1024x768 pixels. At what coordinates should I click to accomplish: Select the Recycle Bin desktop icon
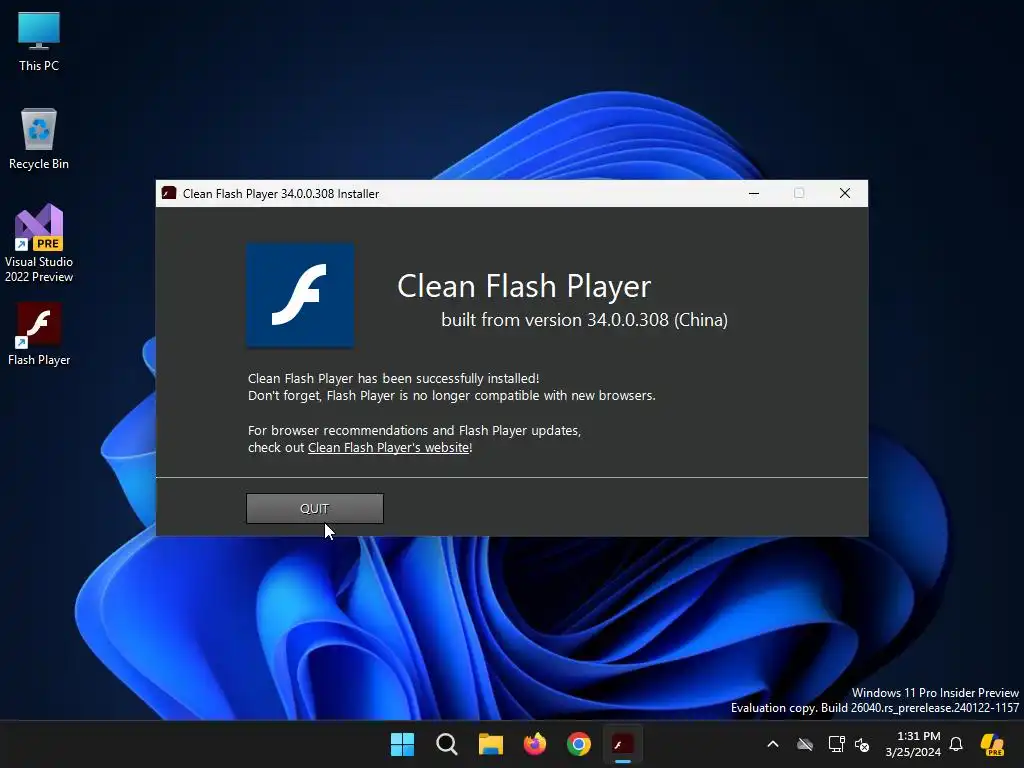click(39, 140)
